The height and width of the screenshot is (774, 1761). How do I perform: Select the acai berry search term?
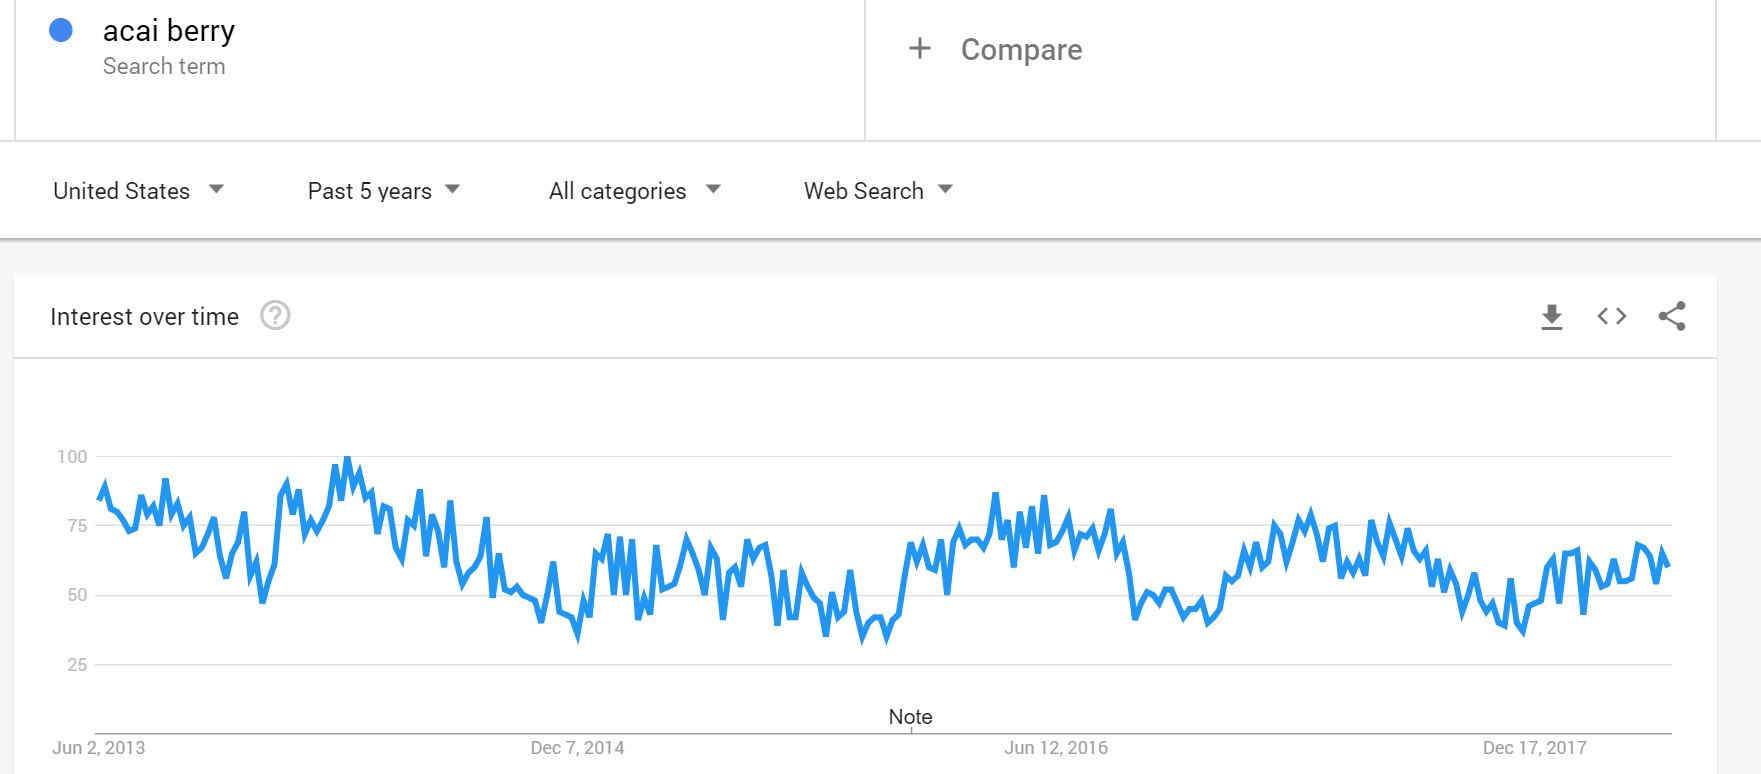(x=169, y=31)
